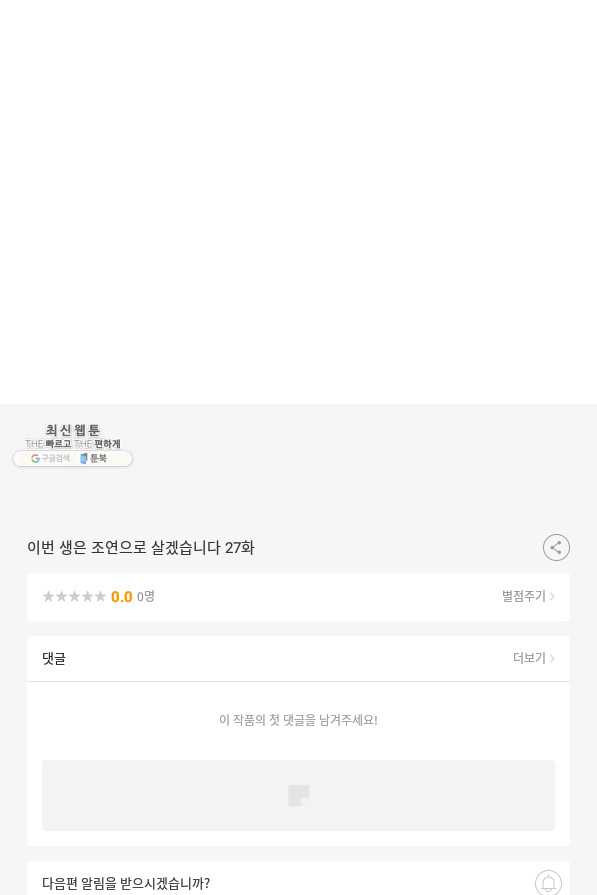Click the episode title 이번 생은 조연으로 살겠습니다 27화
597x895 pixels.
(140, 547)
